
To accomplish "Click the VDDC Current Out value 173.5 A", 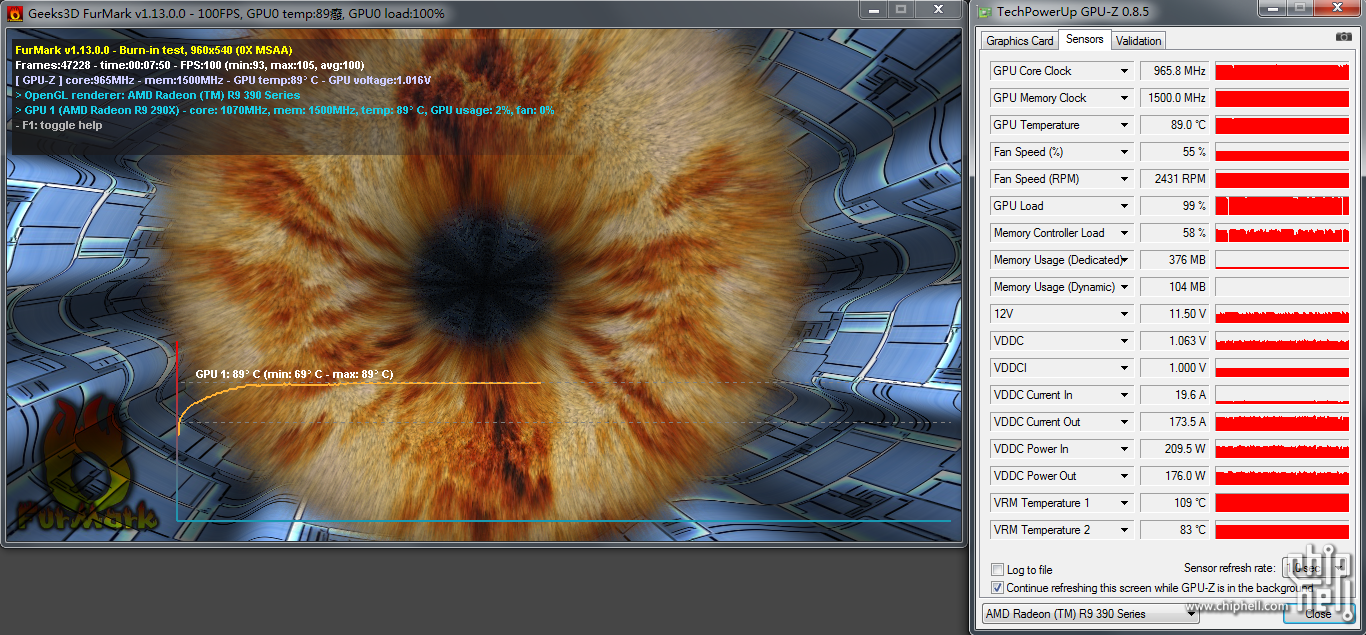I will [x=1174, y=422].
